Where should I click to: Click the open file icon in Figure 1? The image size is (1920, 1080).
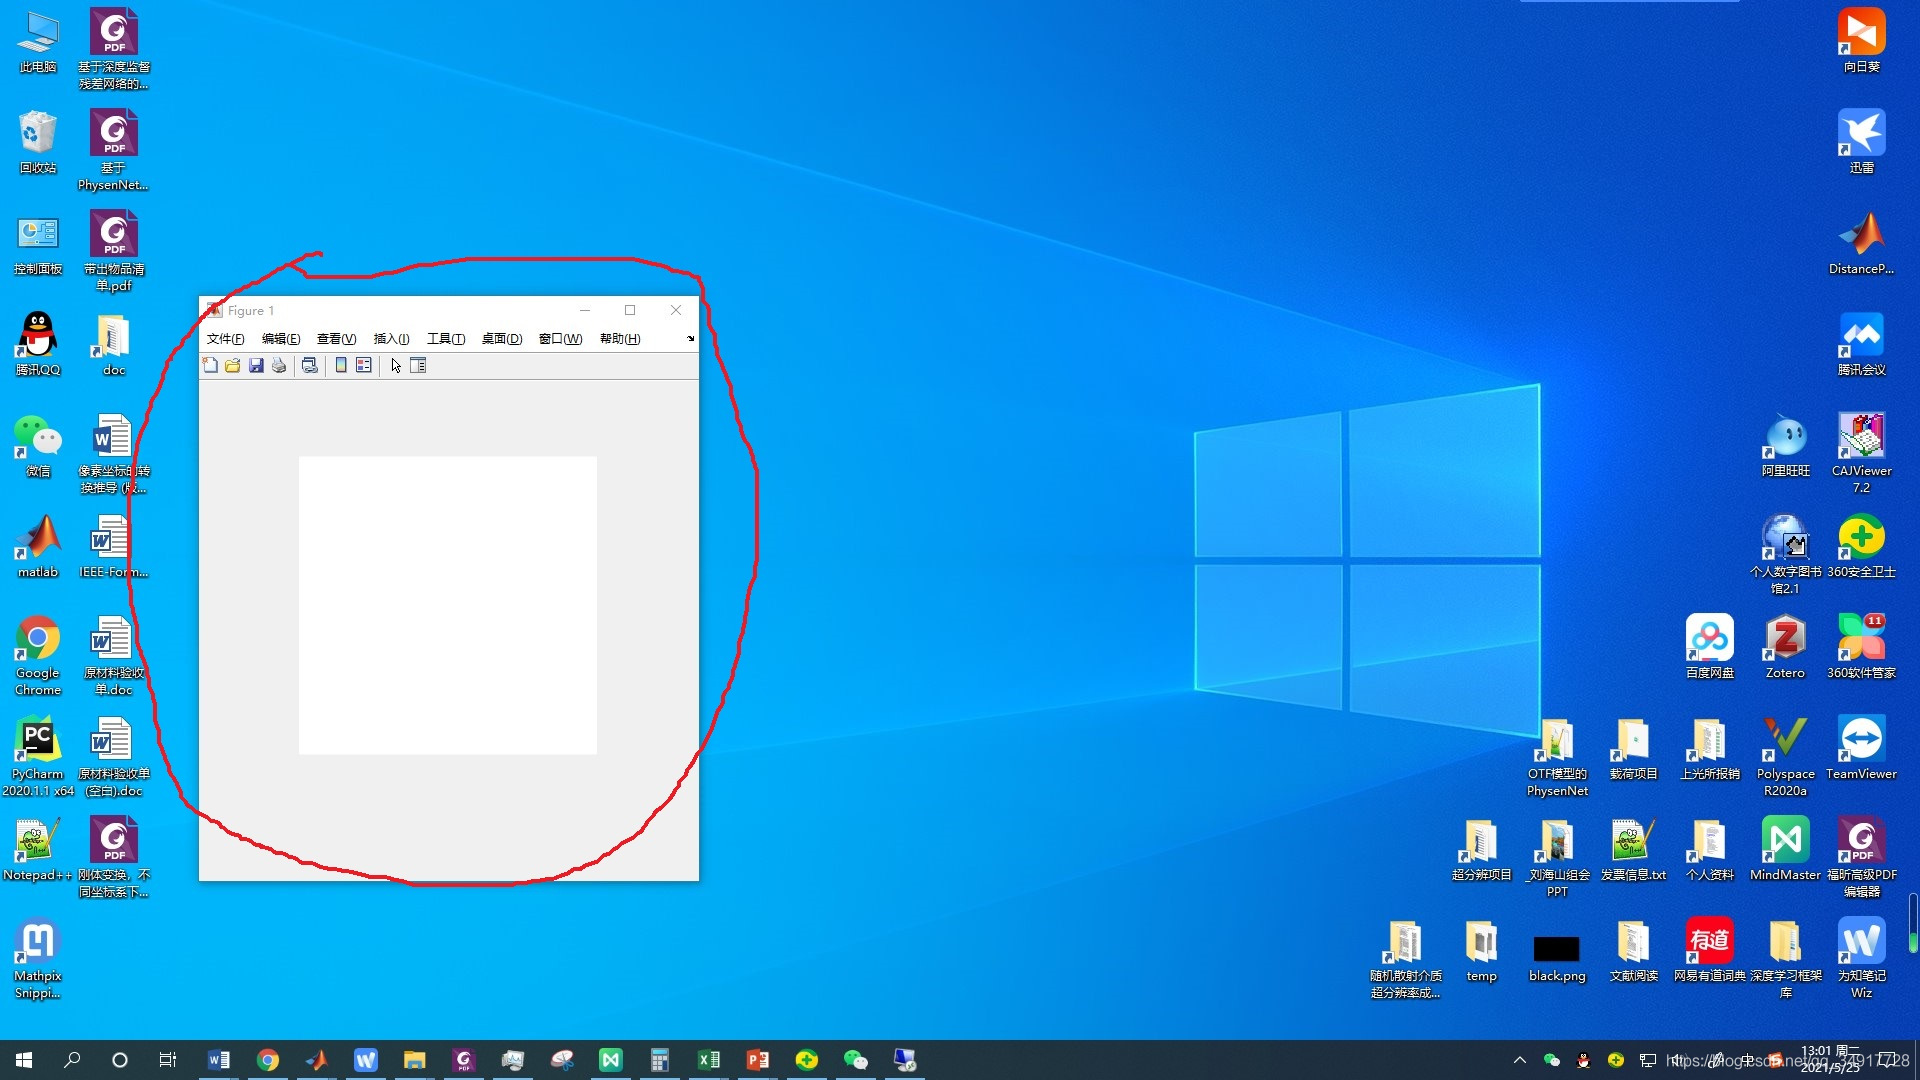pyautogui.click(x=233, y=365)
